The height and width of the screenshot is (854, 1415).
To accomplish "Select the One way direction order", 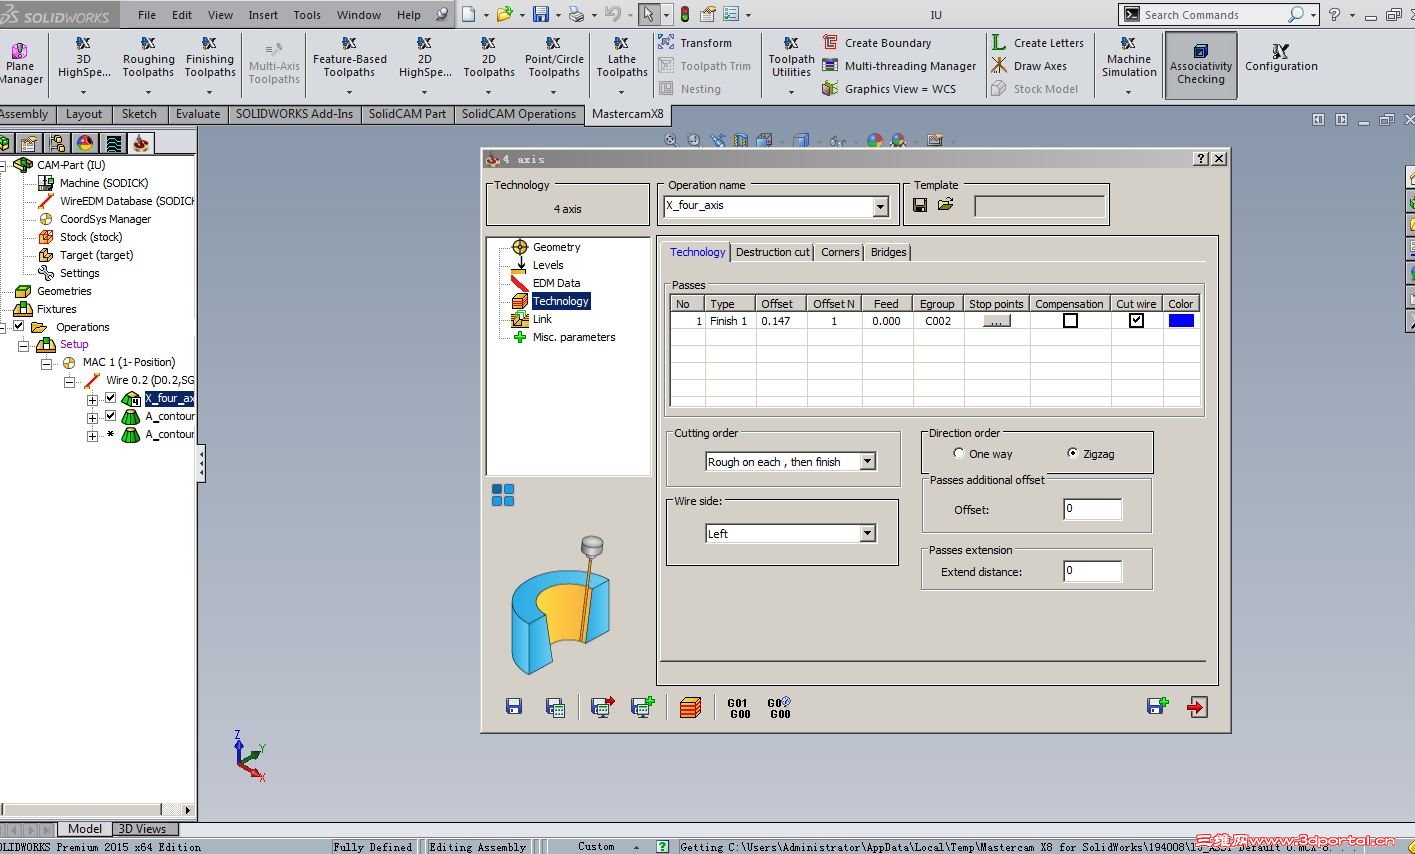I will tap(959, 454).
